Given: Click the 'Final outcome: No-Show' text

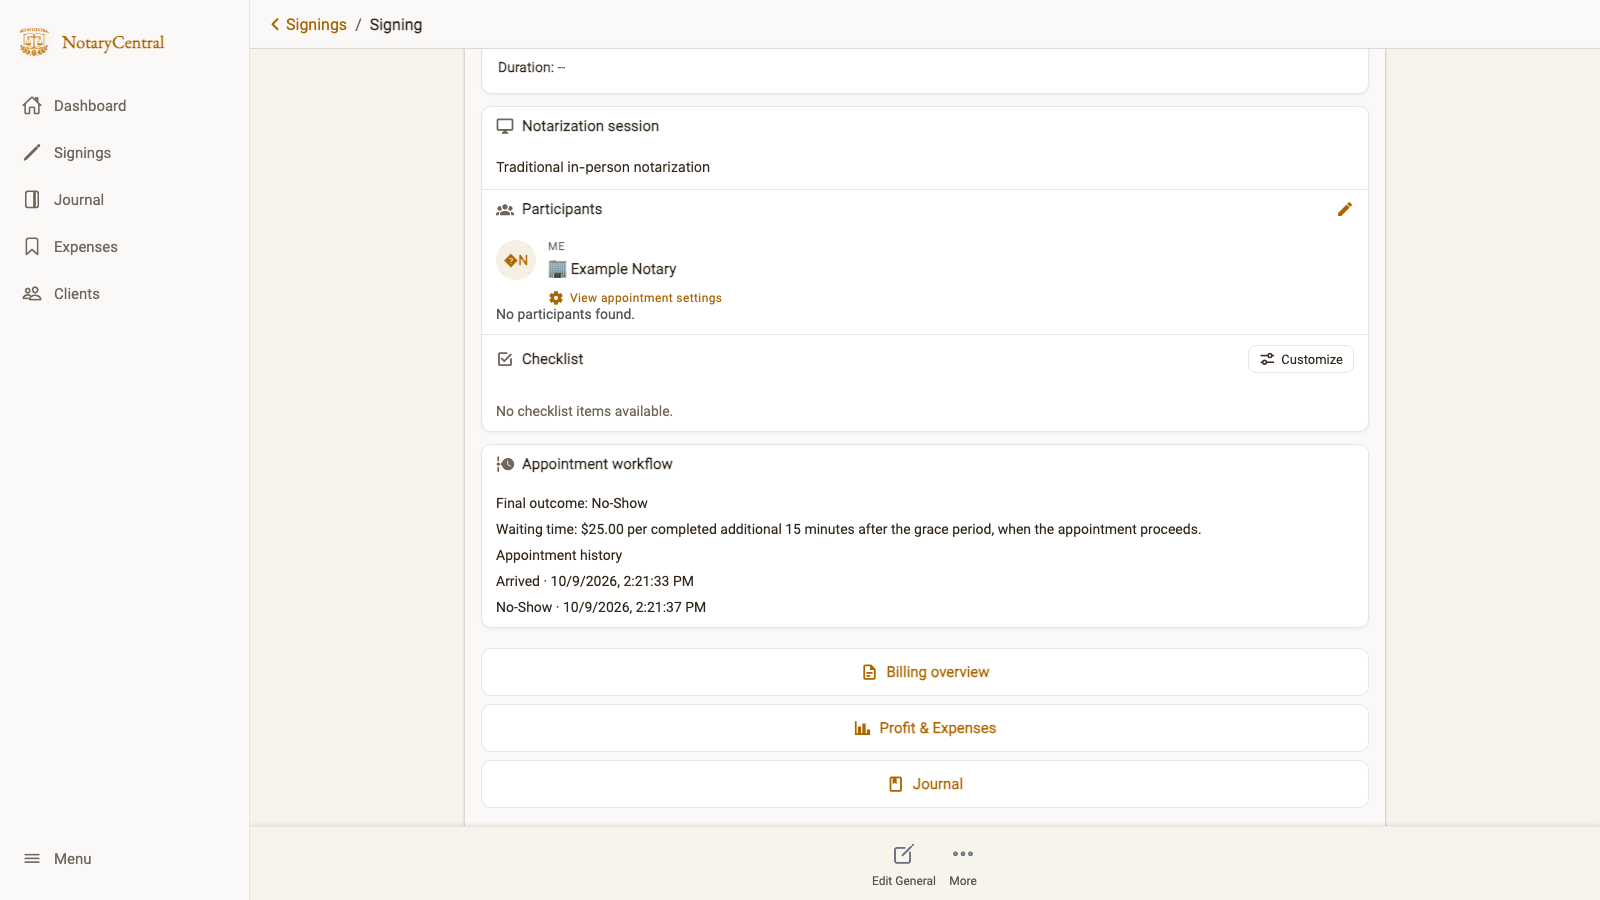Looking at the screenshot, I should coord(572,503).
